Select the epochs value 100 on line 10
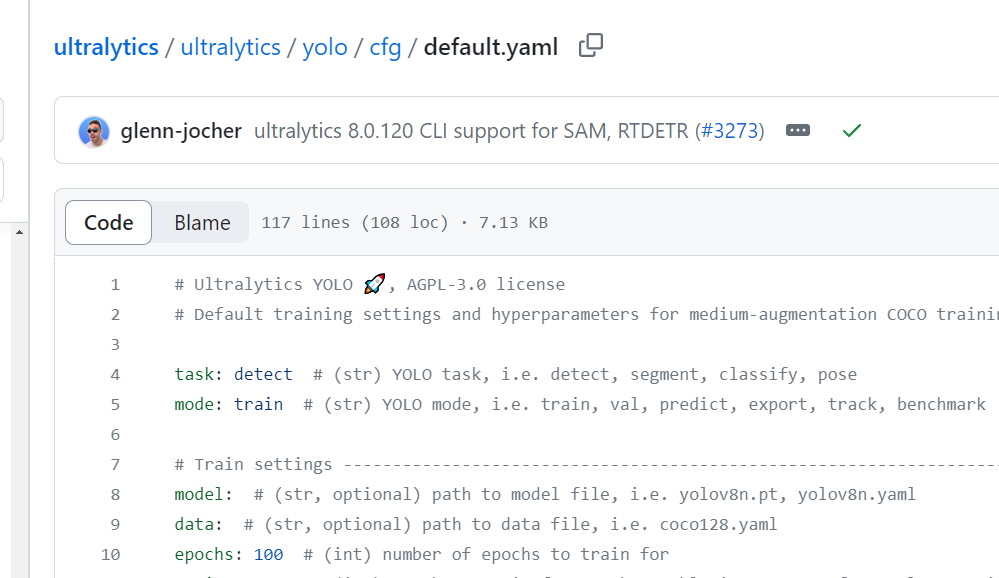 (x=268, y=554)
